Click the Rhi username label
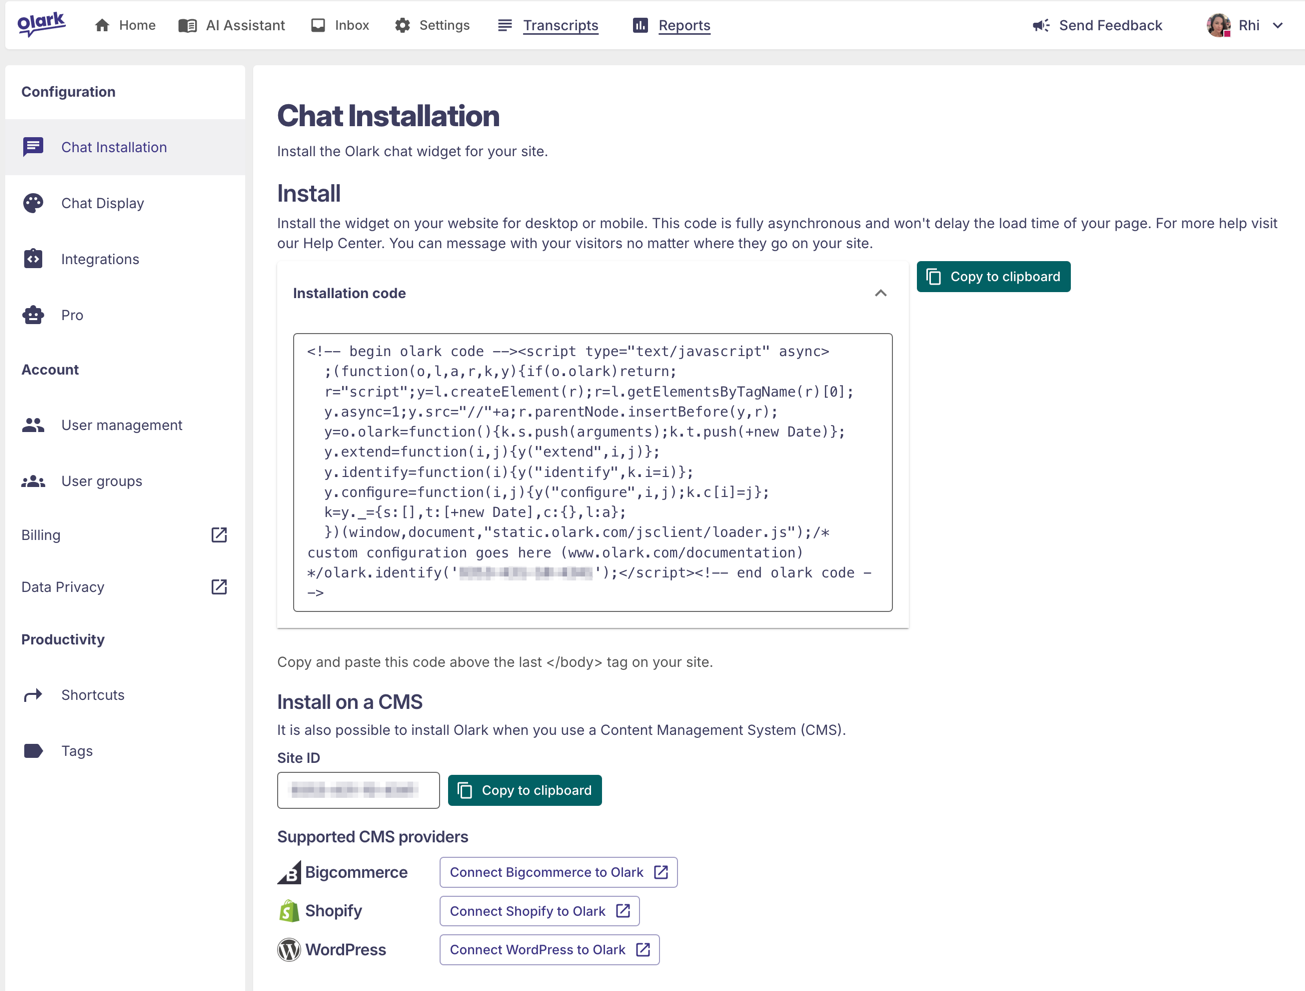The width and height of the screenshot is (1305, 991). point(1249,25)
